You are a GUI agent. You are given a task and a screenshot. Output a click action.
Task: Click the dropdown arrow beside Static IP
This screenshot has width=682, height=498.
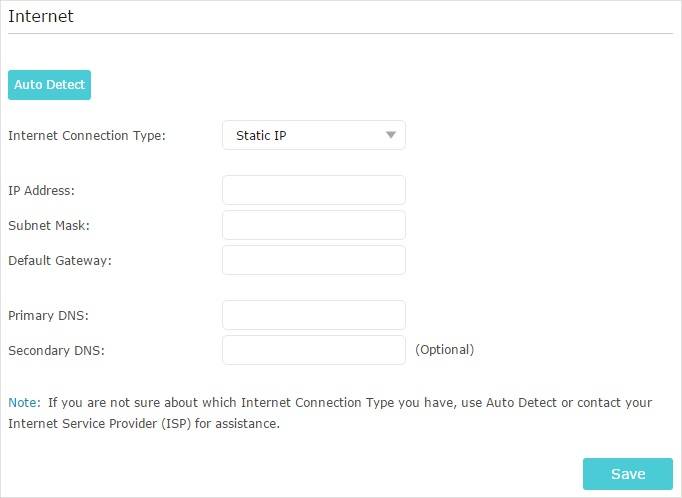[x=391, y=135]
